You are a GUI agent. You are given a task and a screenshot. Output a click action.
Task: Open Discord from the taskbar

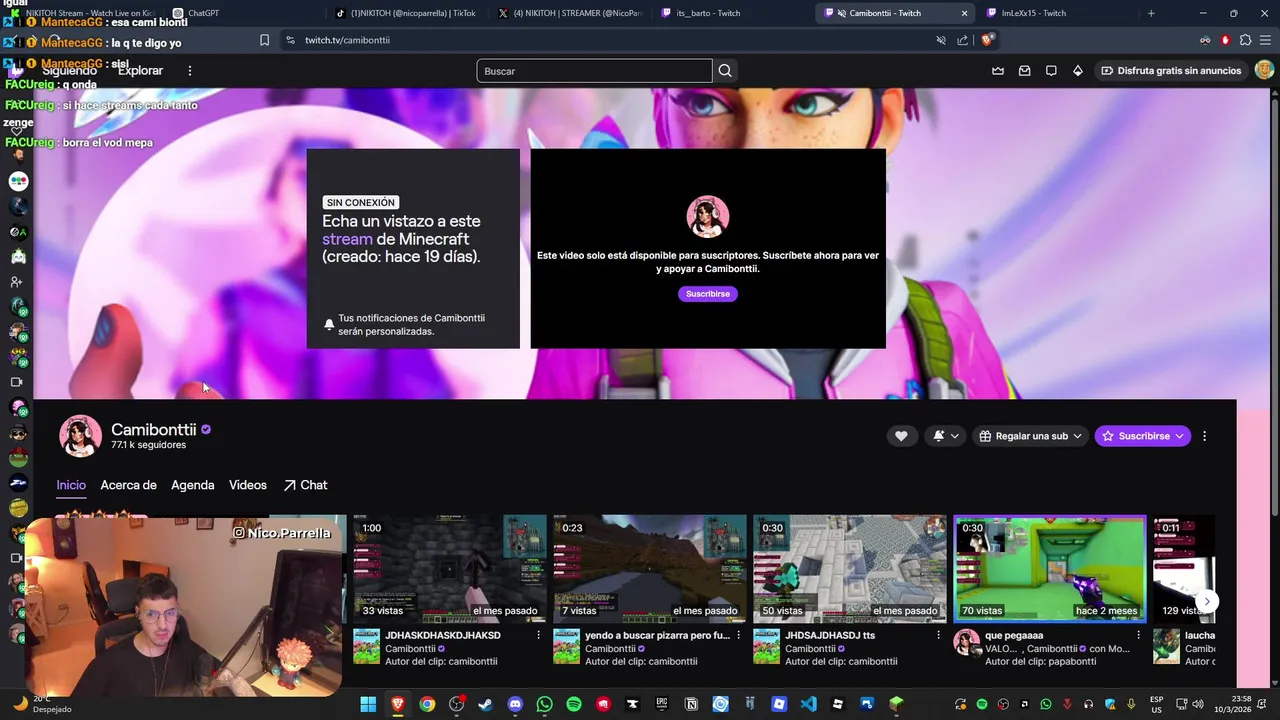(x=515, y=704)
